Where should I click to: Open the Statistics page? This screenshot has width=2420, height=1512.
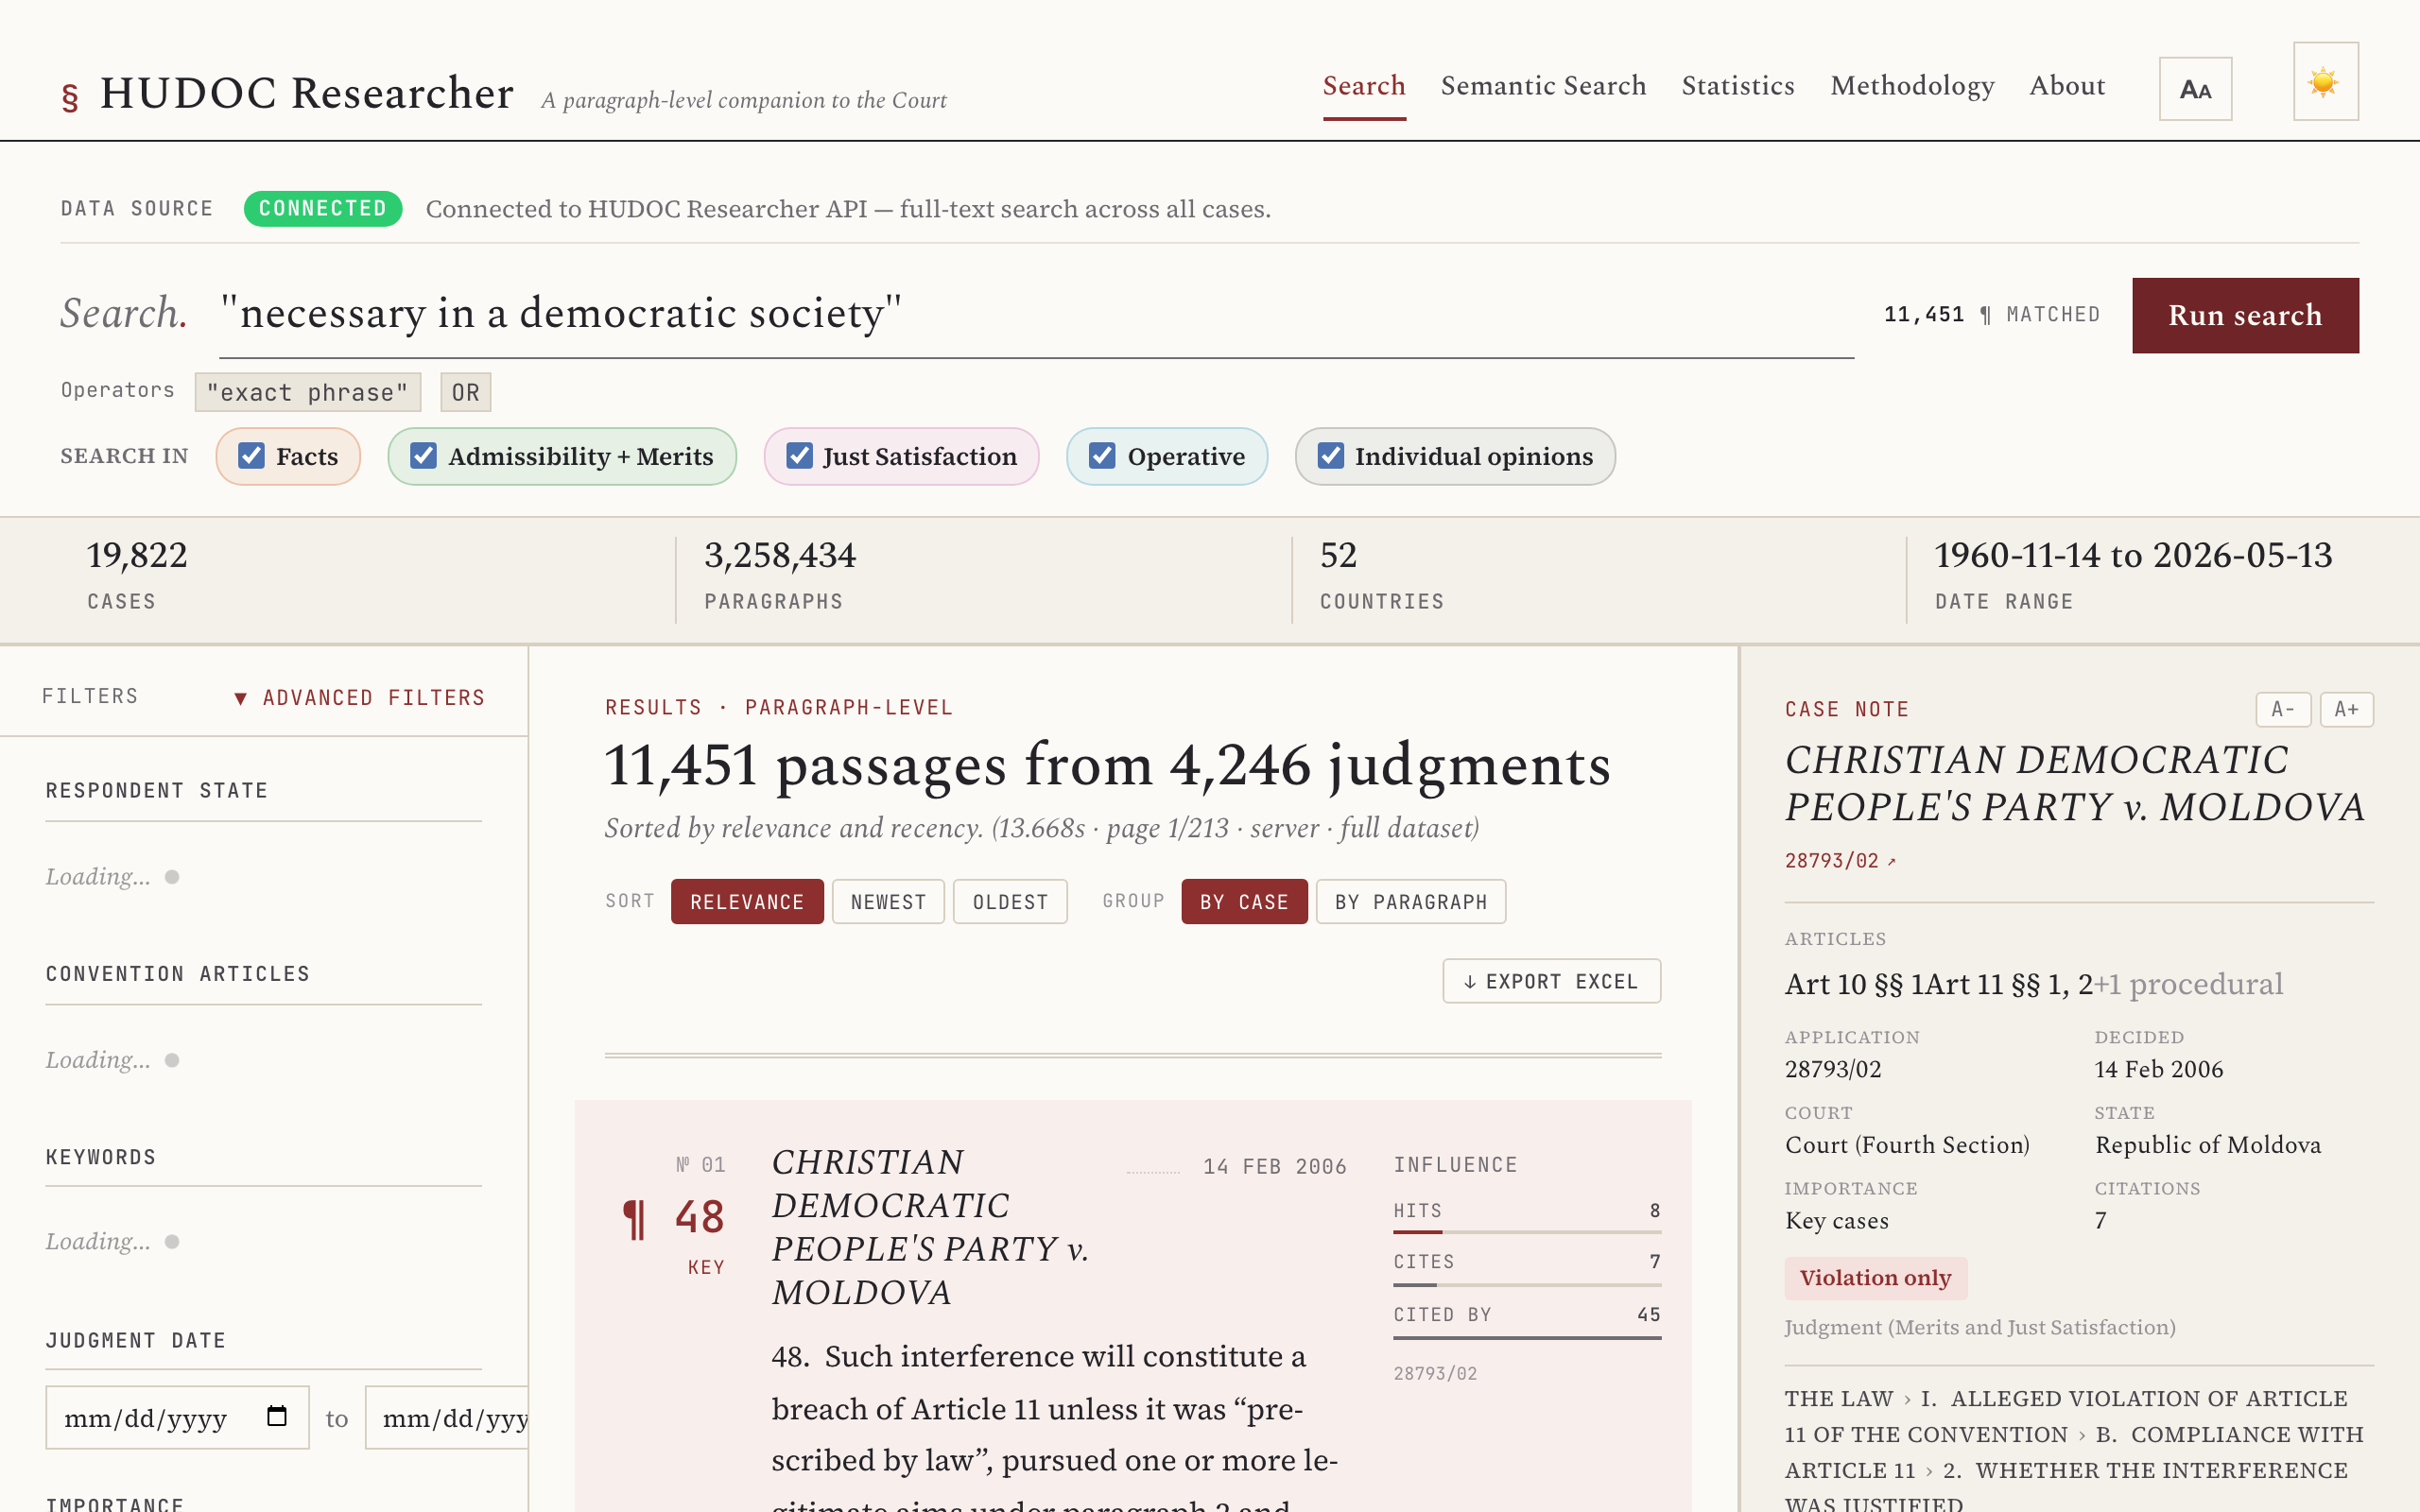click(x=1738, y=86)
